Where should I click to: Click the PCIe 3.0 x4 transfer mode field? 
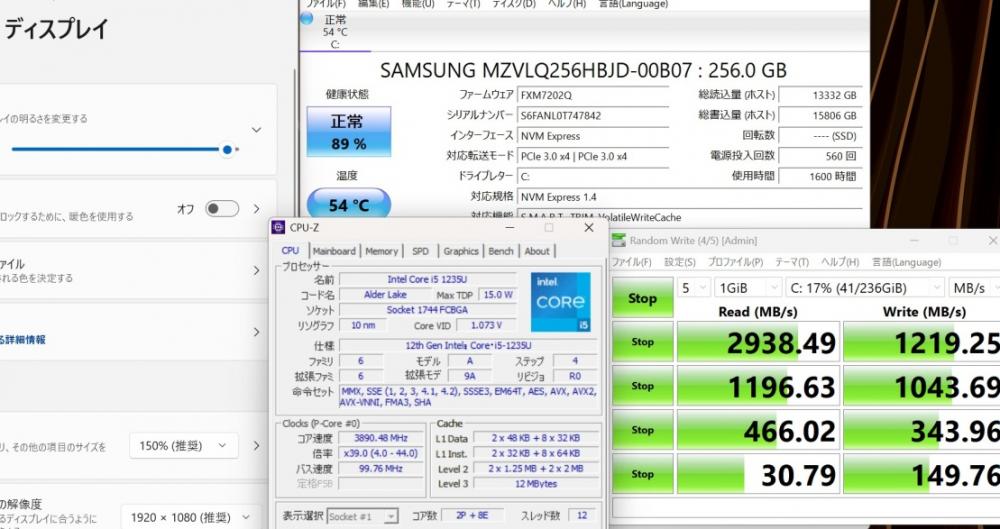592,156
